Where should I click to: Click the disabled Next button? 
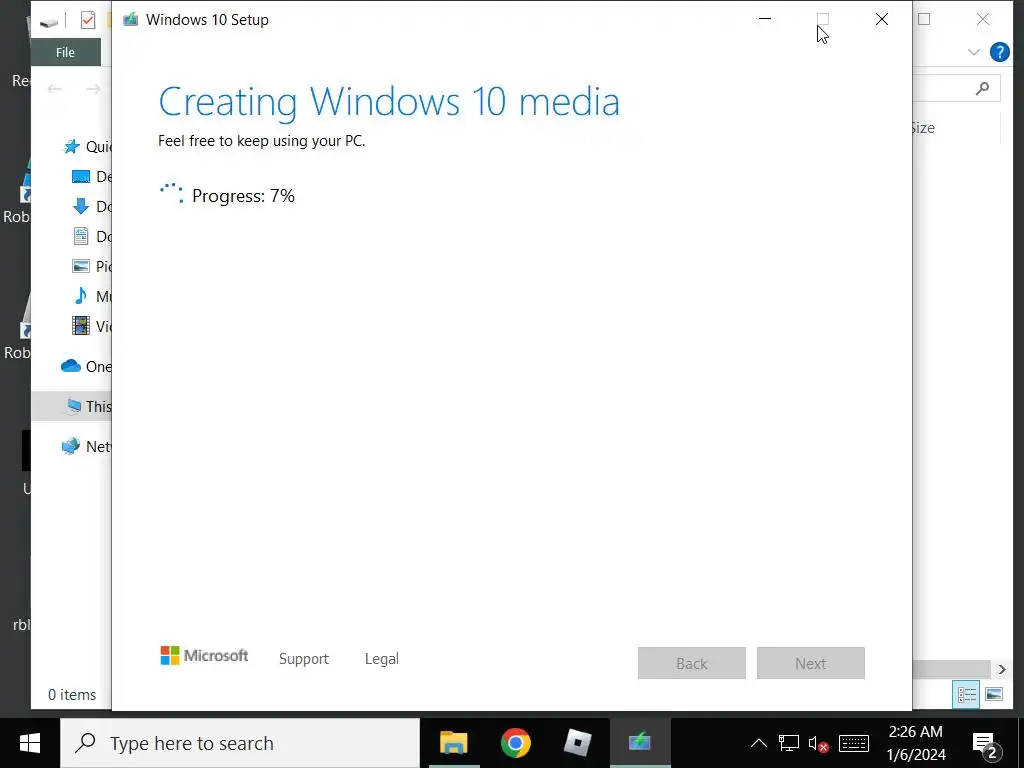point(810,663)
